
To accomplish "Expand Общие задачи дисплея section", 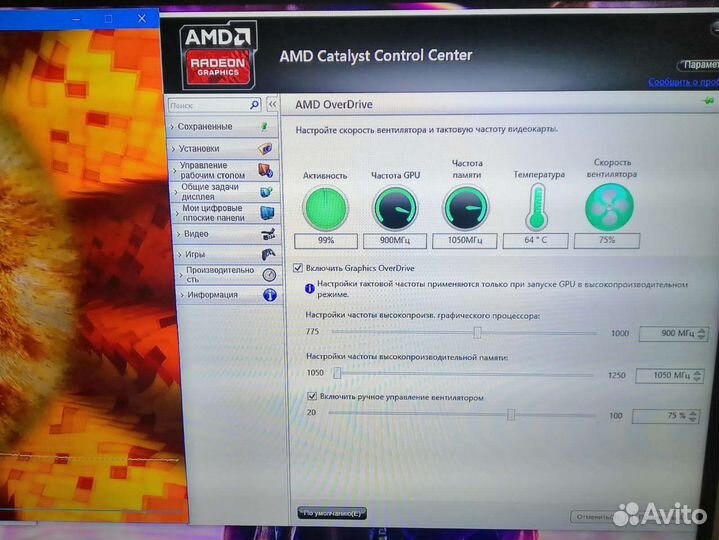I will [225, 192].
